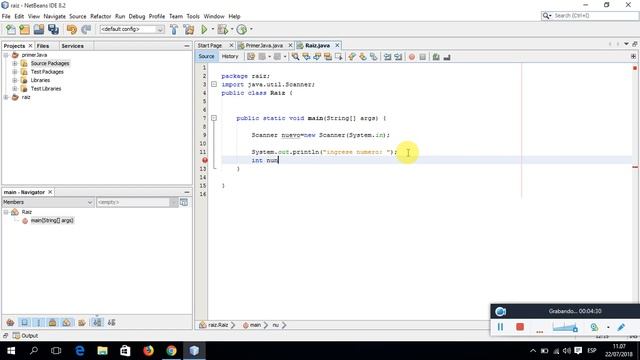640x360 pixels.
Task: Click Find Next Occurrence icon
Action: click(x=317, y=57)
